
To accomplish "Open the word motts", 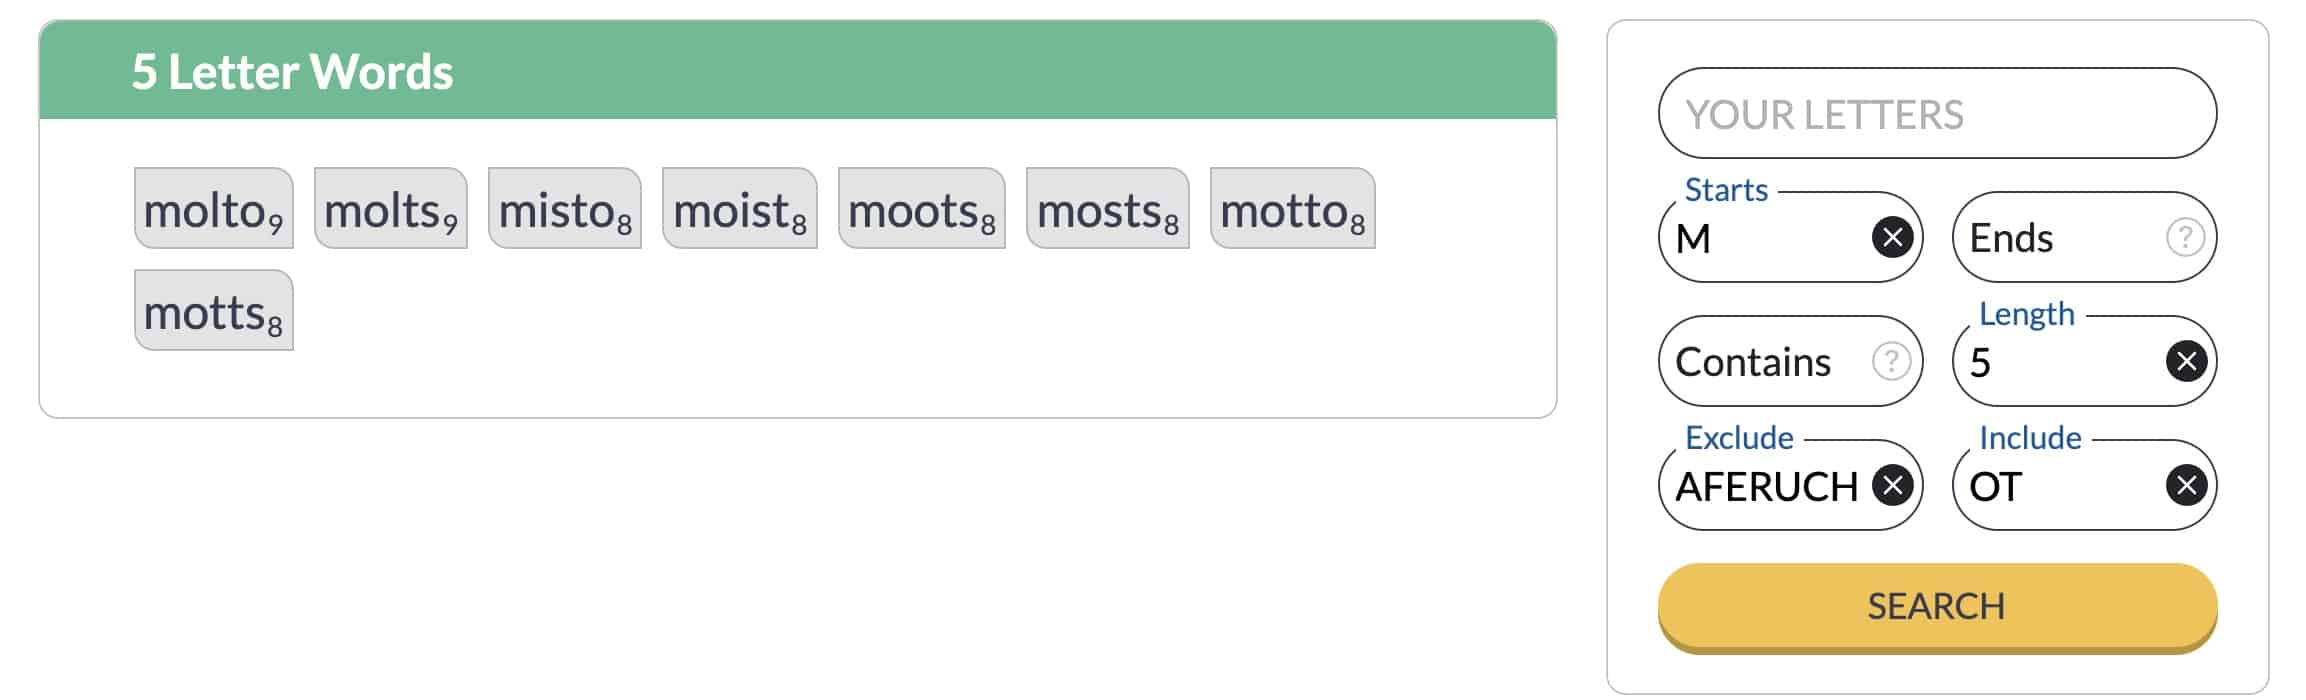I will tap(214, 311).
